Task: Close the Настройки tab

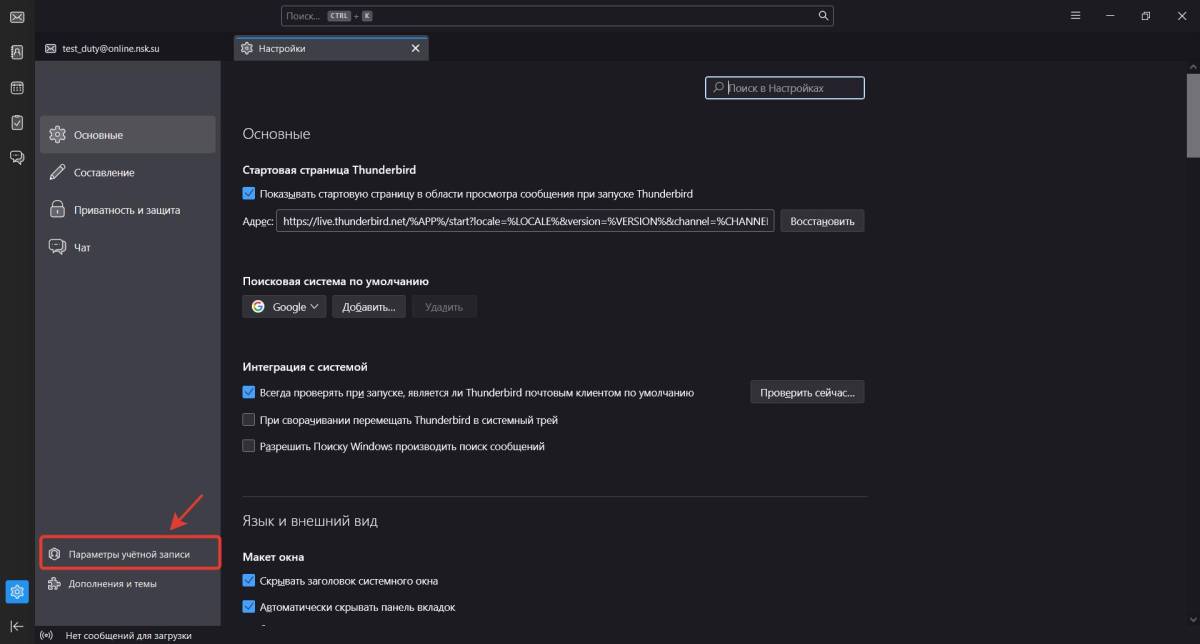Action: (x=415, y=48)
